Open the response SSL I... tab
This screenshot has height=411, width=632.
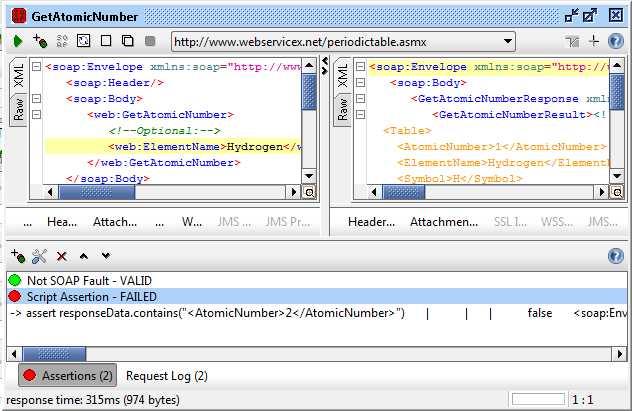click(510, 222)
